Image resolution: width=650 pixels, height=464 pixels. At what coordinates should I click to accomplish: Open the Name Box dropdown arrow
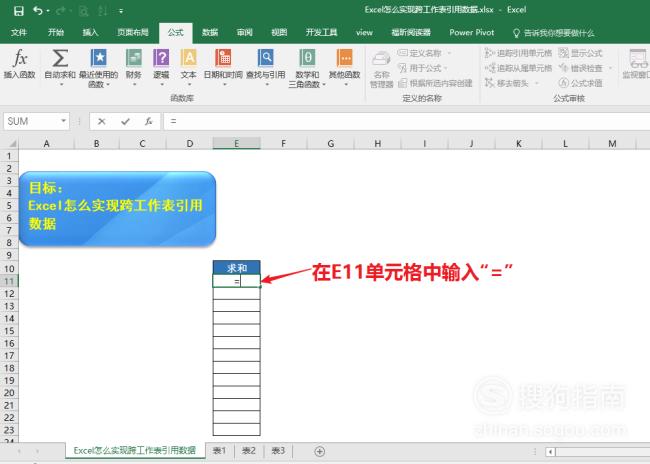coord(63,121)
